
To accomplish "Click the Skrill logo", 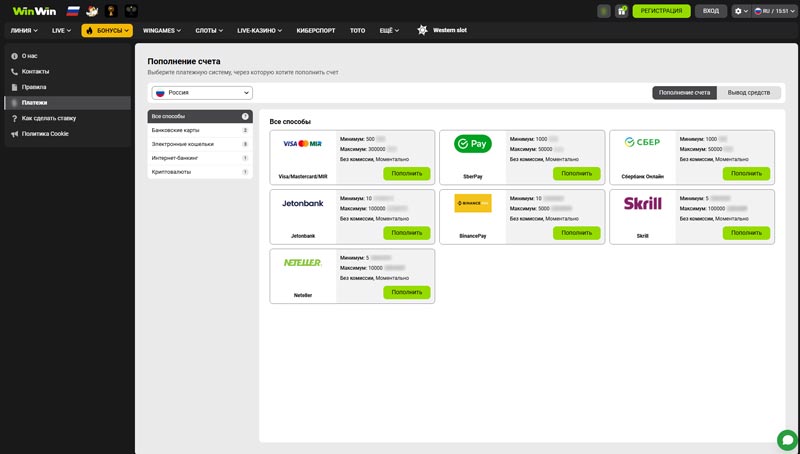I will click(x=642, y=204).
